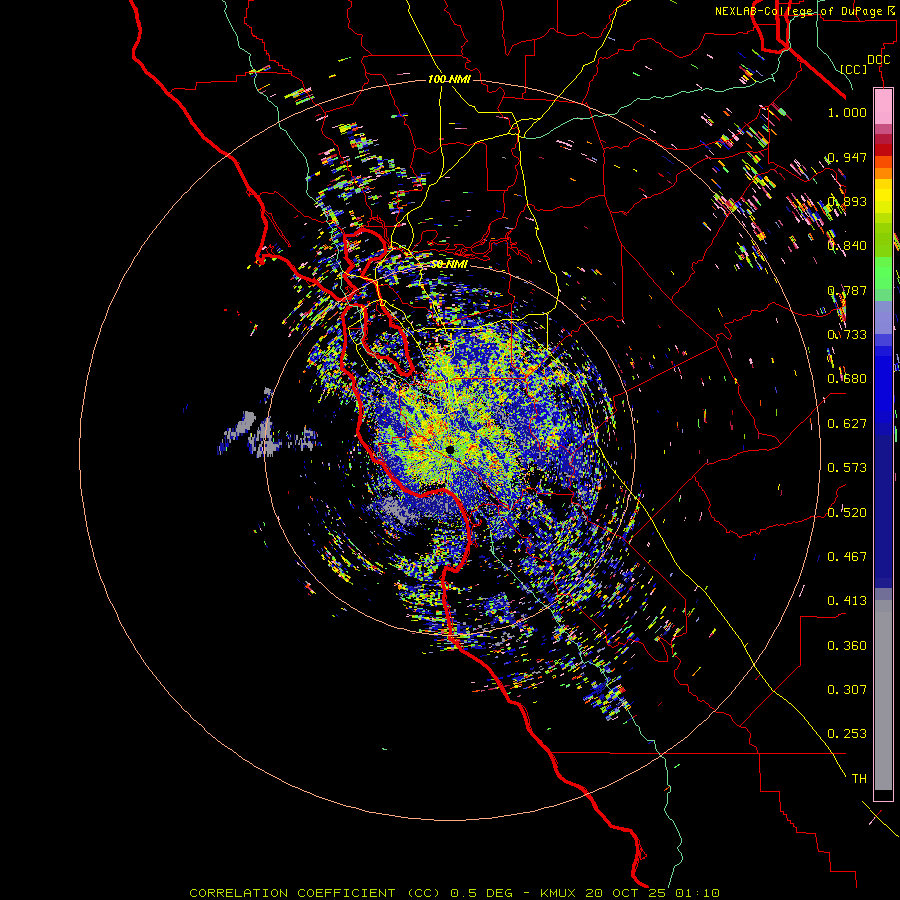
Task: Click the black radar site dot at center
Action: tap(449, 449)
